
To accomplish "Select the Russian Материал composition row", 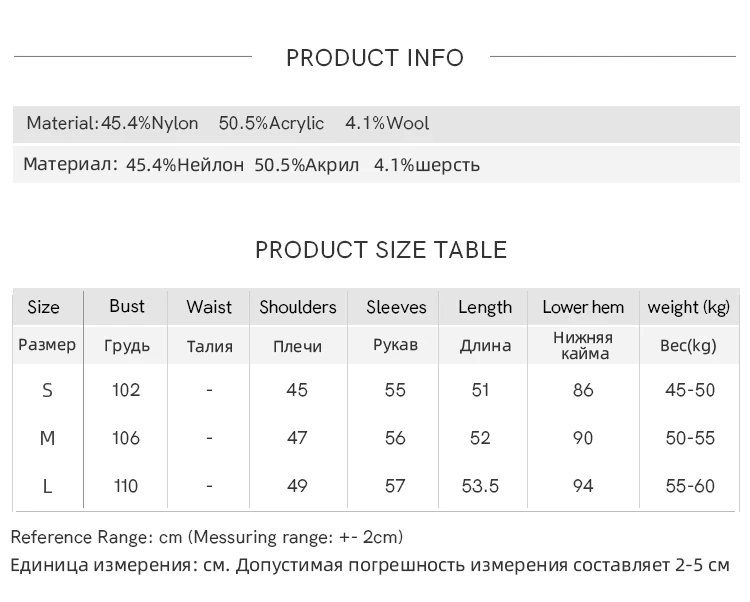I will (376, 164).
